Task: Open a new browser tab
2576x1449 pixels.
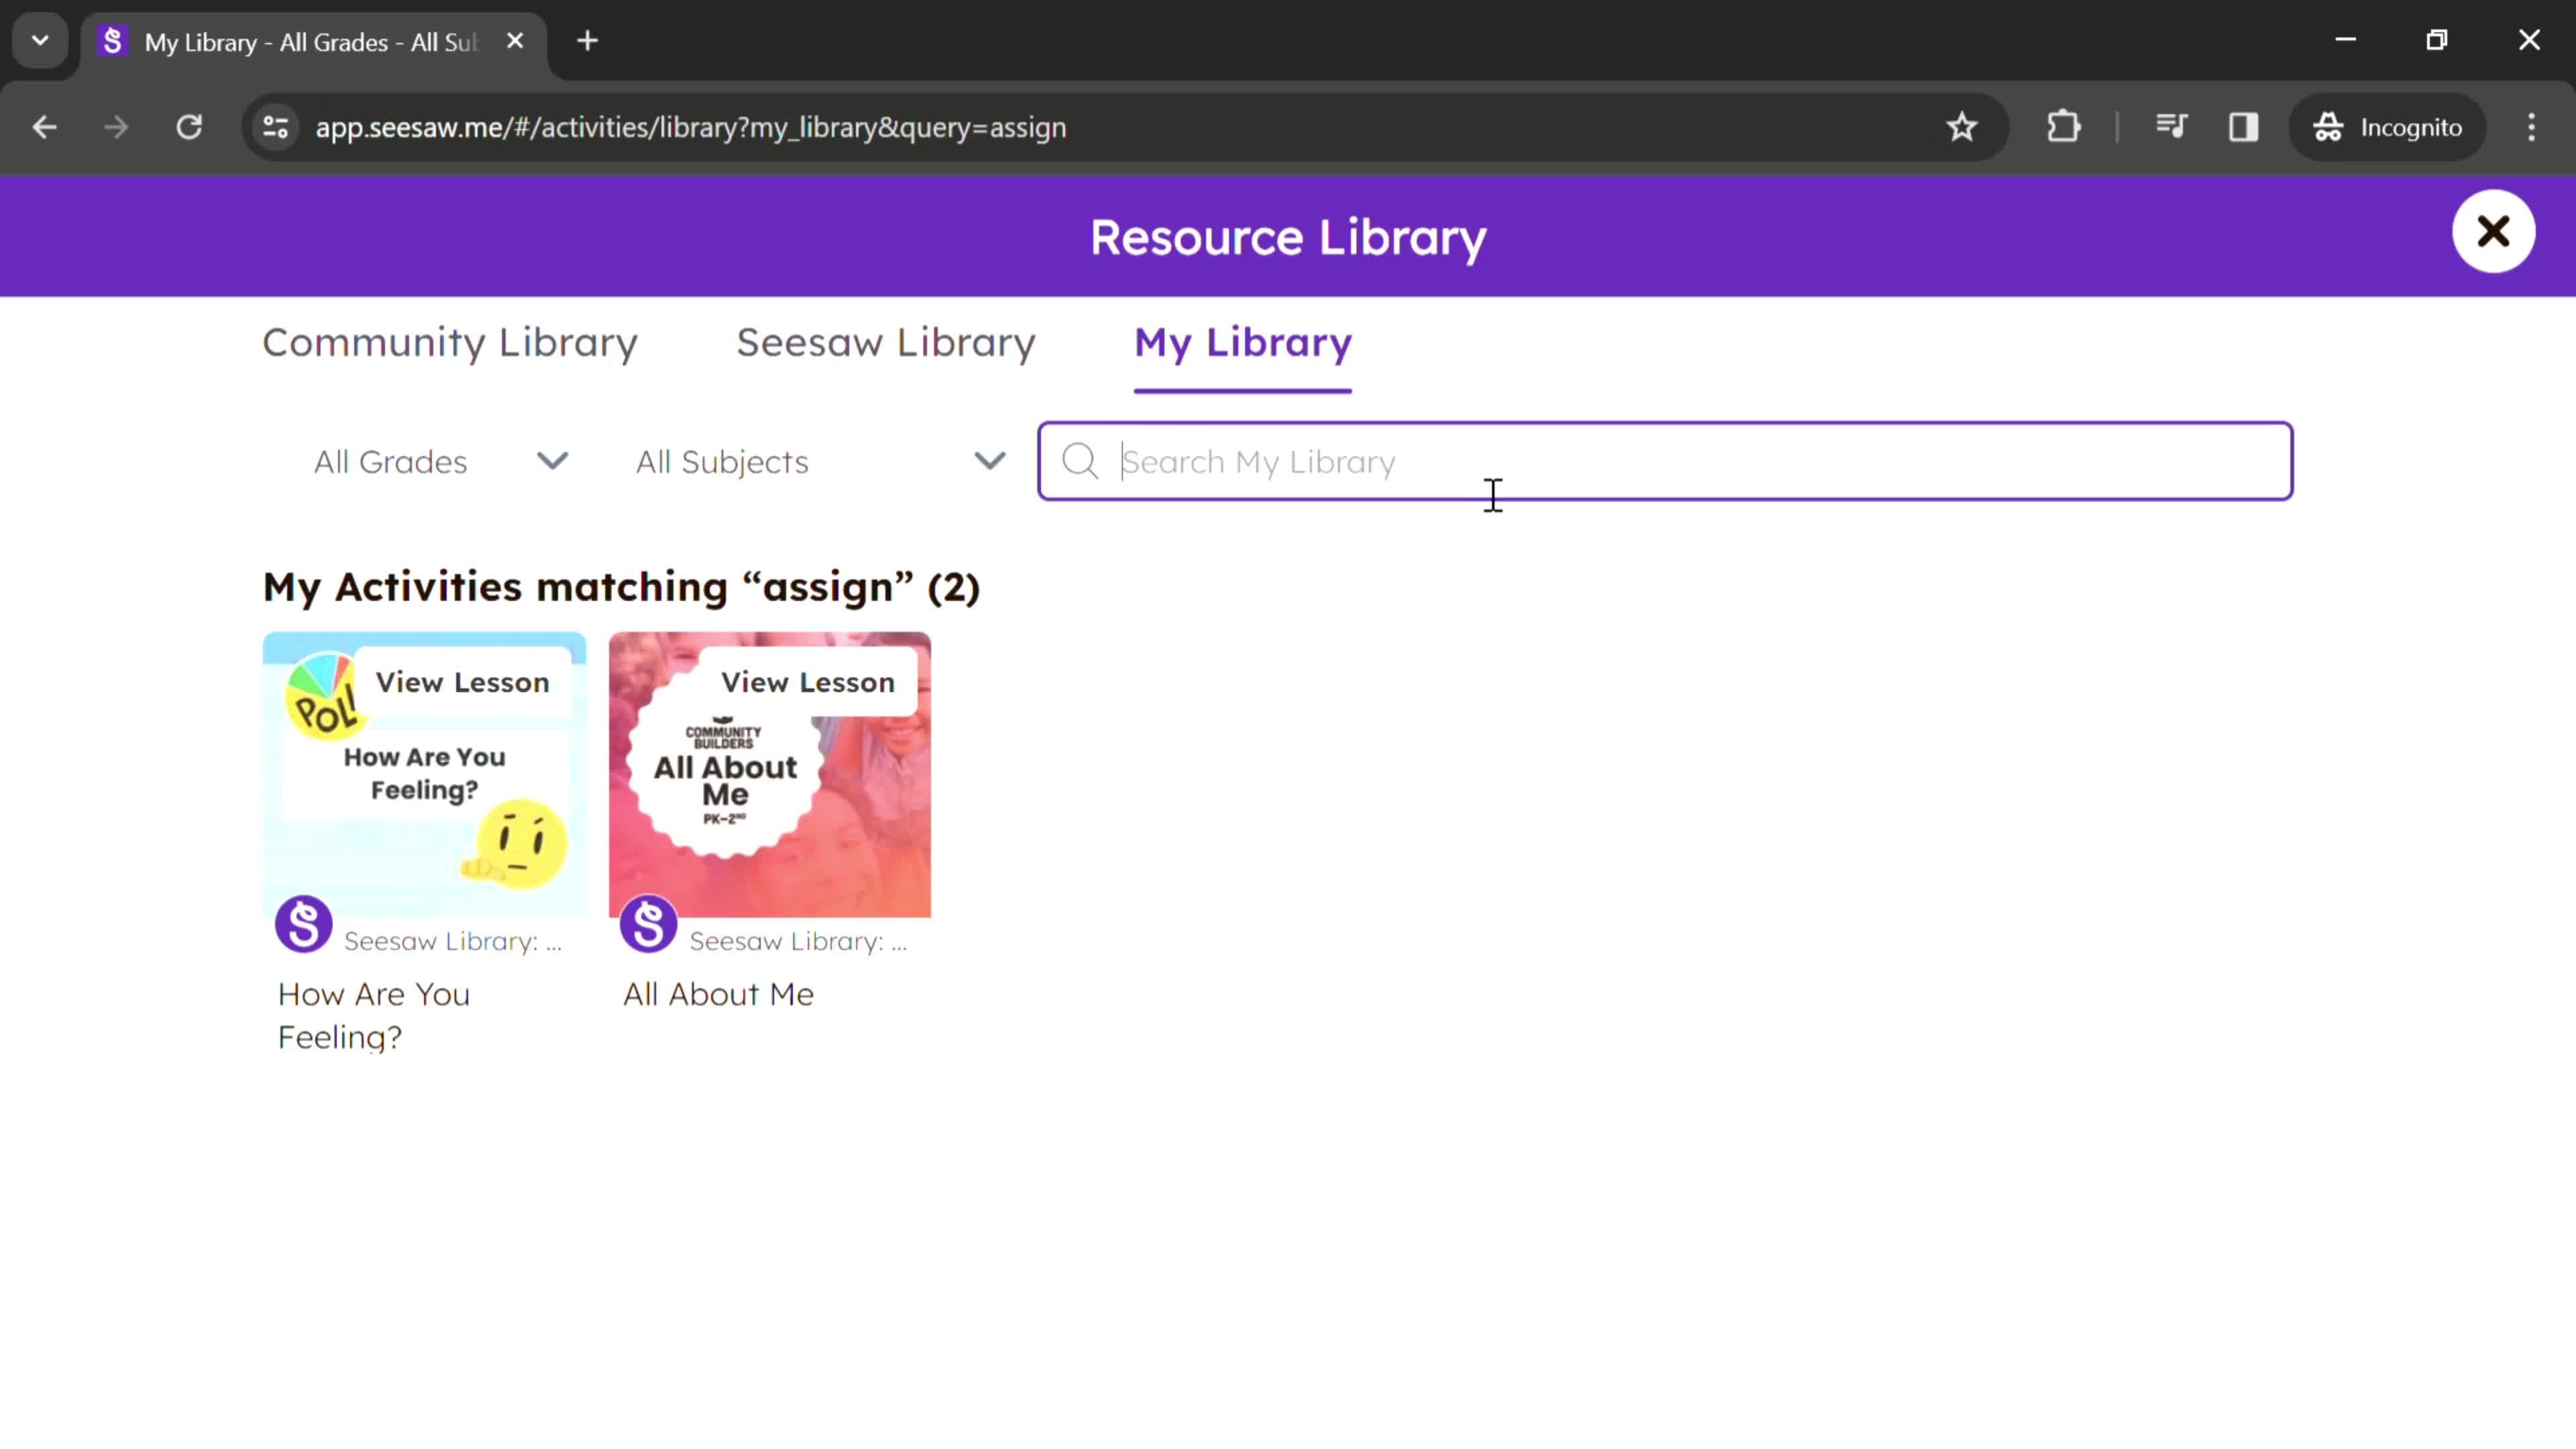Action: [588, 41]
